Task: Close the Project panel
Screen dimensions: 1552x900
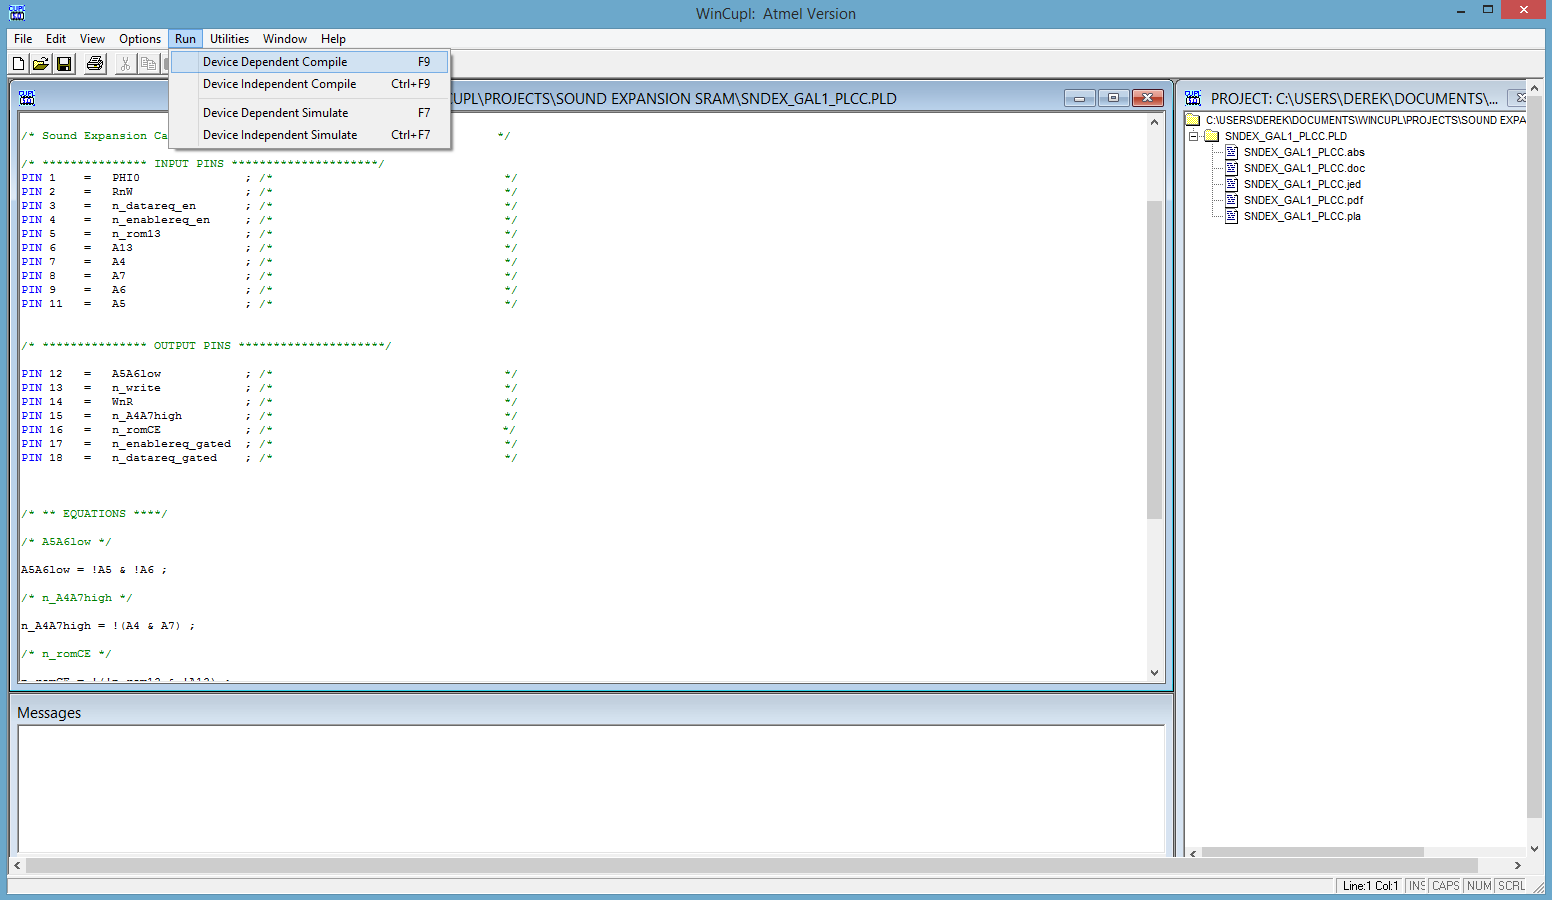Action: tap(1520, 98)
